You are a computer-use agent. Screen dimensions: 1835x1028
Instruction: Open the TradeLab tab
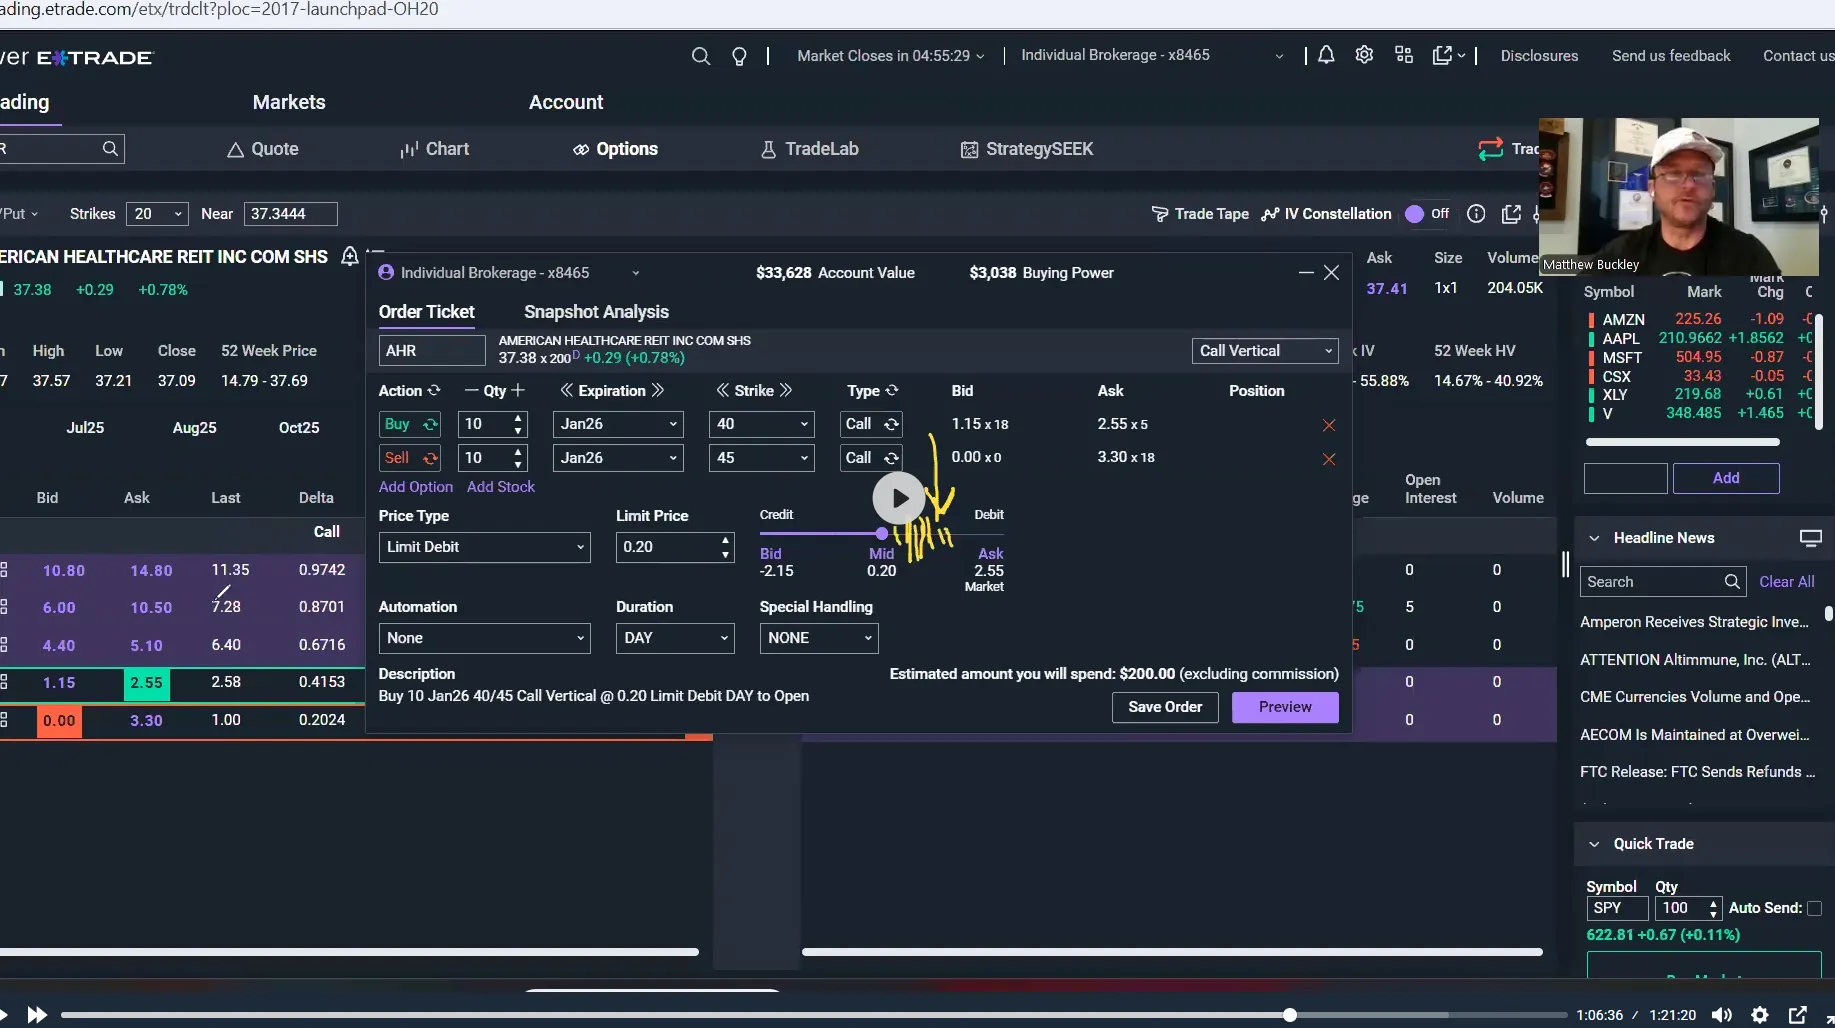(x=810, y=149)
